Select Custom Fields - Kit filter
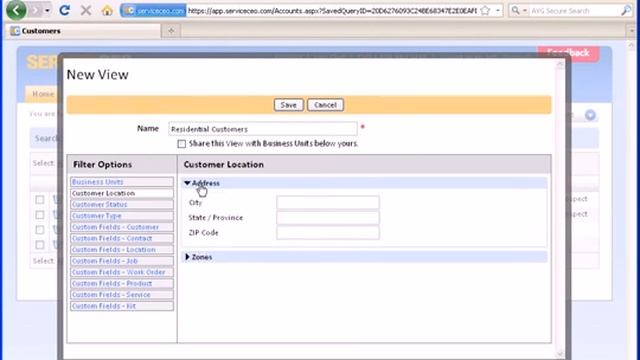Screen dimensions: 640x360 pos(122,306)
